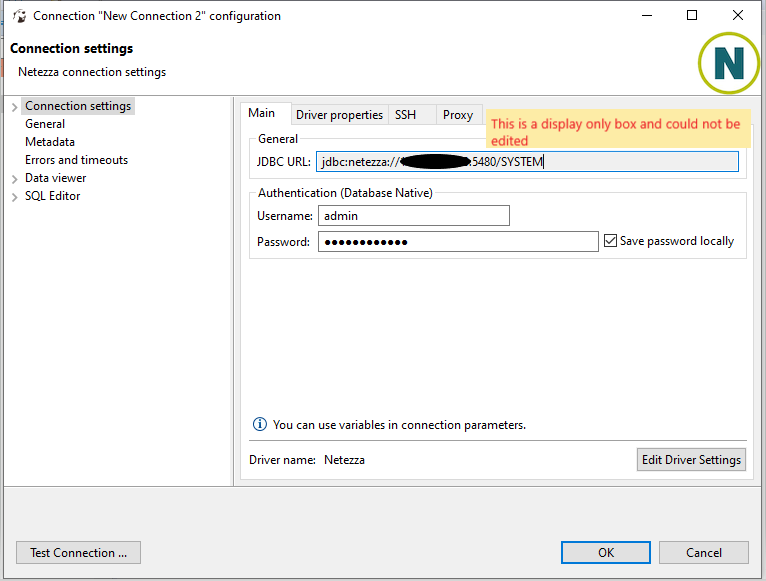Expand the SQL Editor tree node
The image size is (766, 581).
15,197
